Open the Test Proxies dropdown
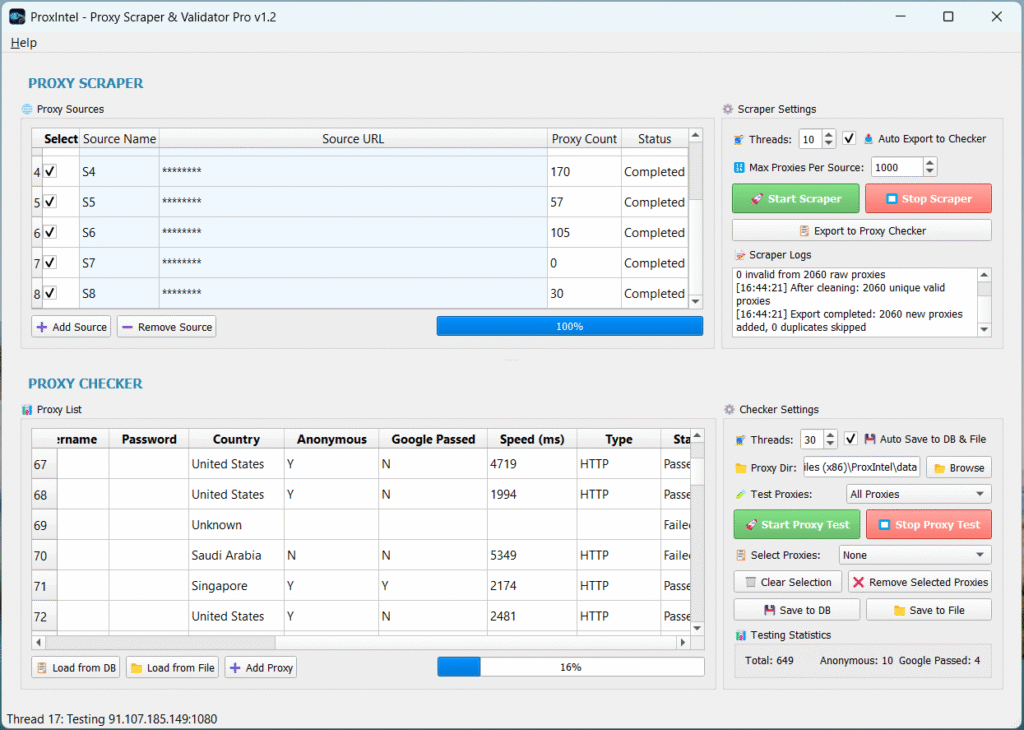Image resolution: width=1024 pixels, height=730 pixels. (918, 493)
